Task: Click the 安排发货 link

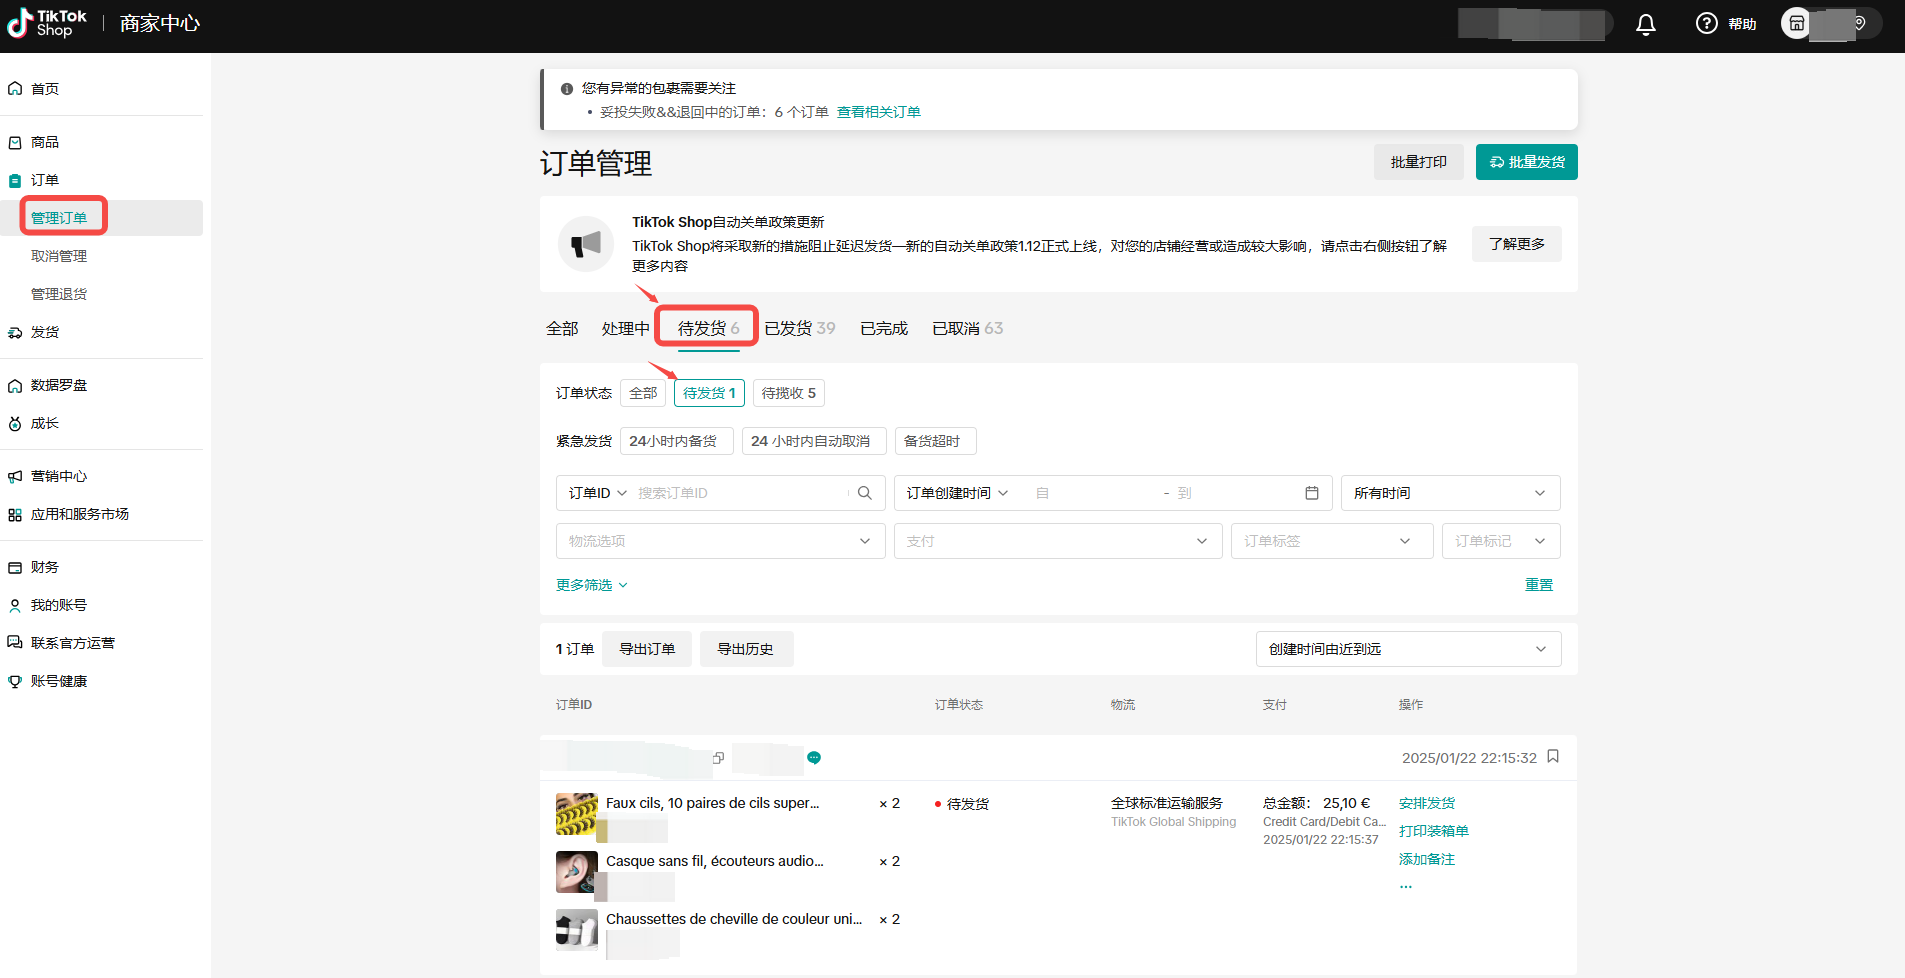Action: [x=1426, y=803]
